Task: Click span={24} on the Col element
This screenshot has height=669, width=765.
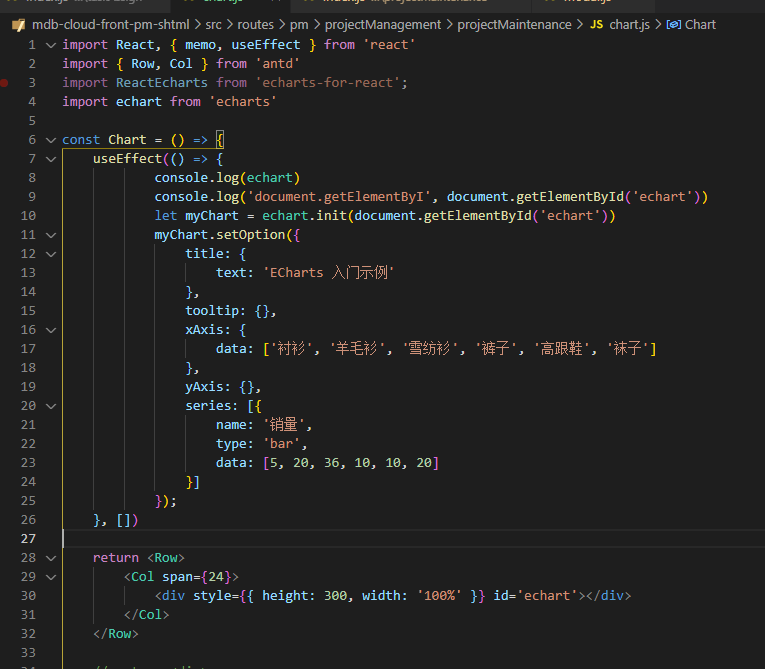Action: (196, 577)
